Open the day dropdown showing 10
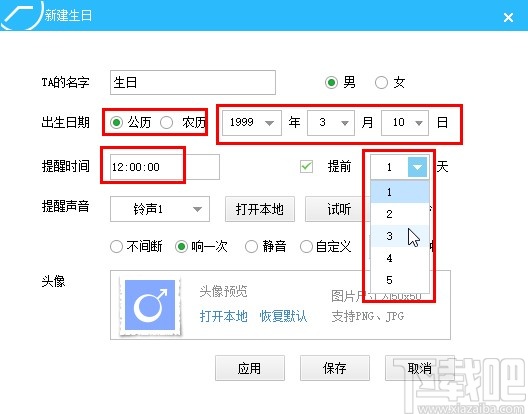Screen dimensions: 528x414 point(405,123)
